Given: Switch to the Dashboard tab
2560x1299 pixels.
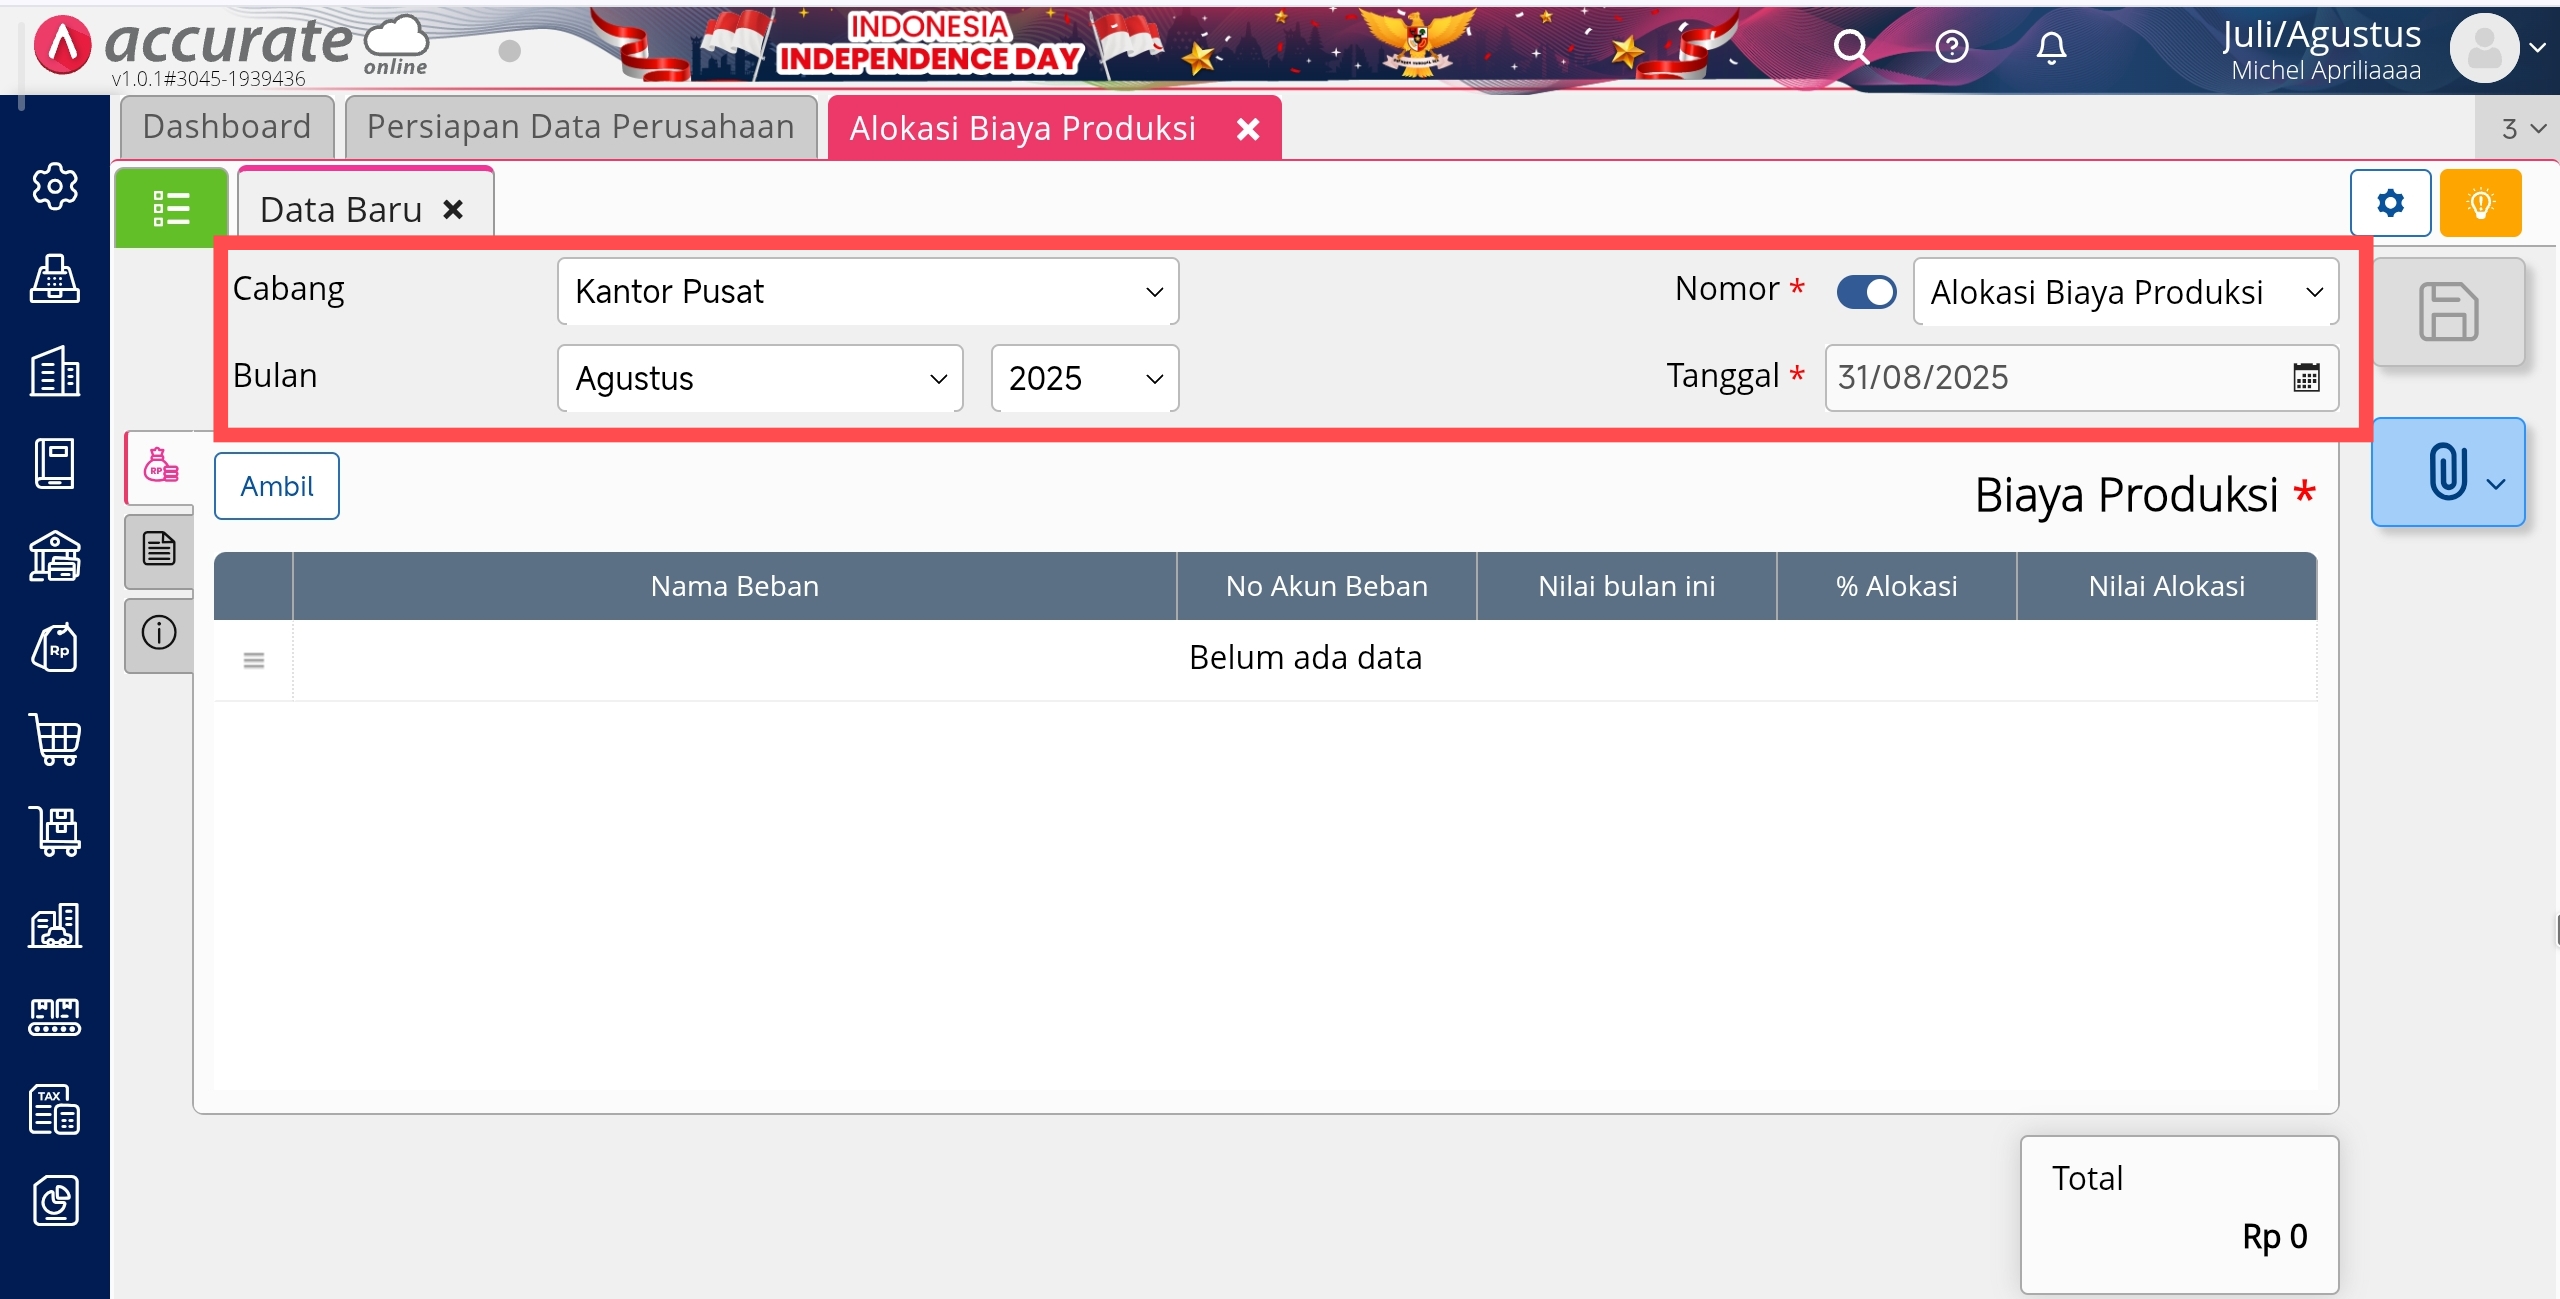Looking at the screenshot, I should click(227, 127).
